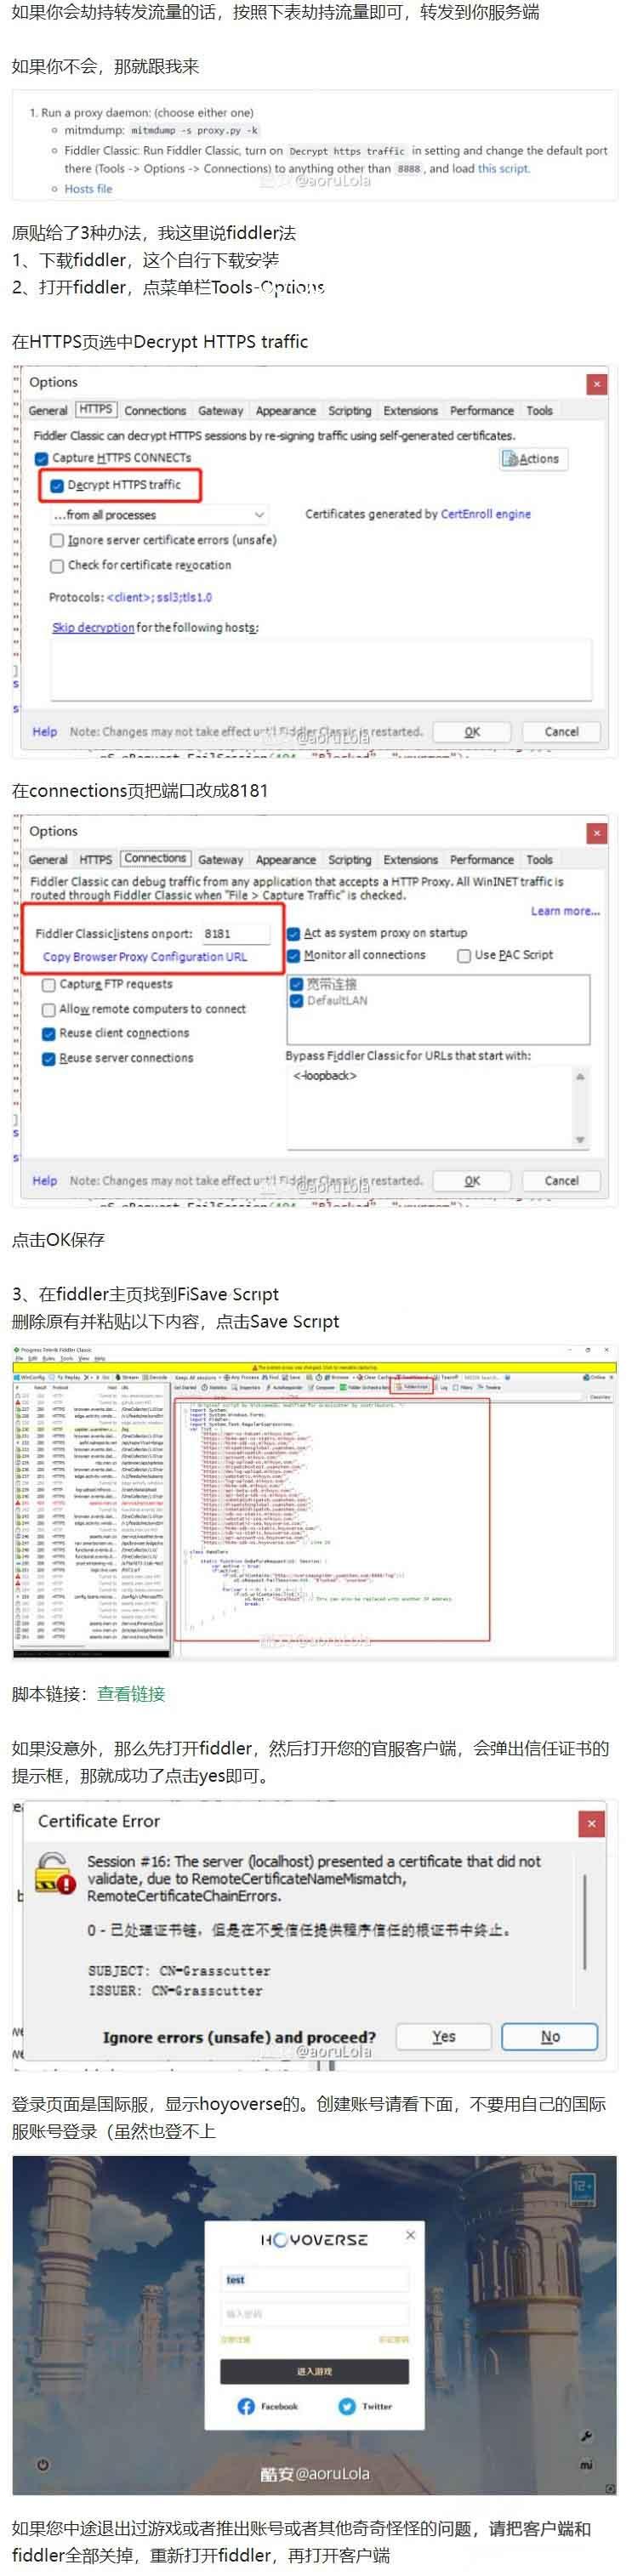
Task: Open the '...from all processes' dropdown
Action: [158, 515]
